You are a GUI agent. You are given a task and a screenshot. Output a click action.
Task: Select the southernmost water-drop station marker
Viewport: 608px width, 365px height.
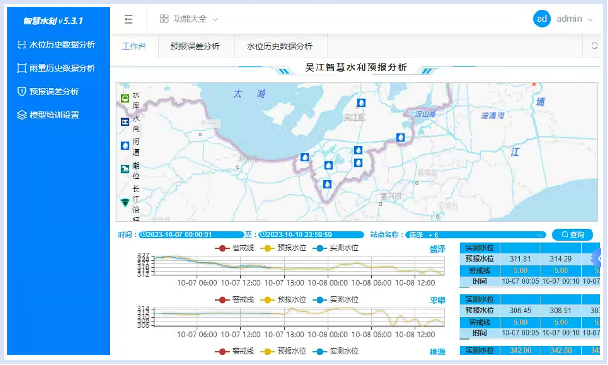327,184
